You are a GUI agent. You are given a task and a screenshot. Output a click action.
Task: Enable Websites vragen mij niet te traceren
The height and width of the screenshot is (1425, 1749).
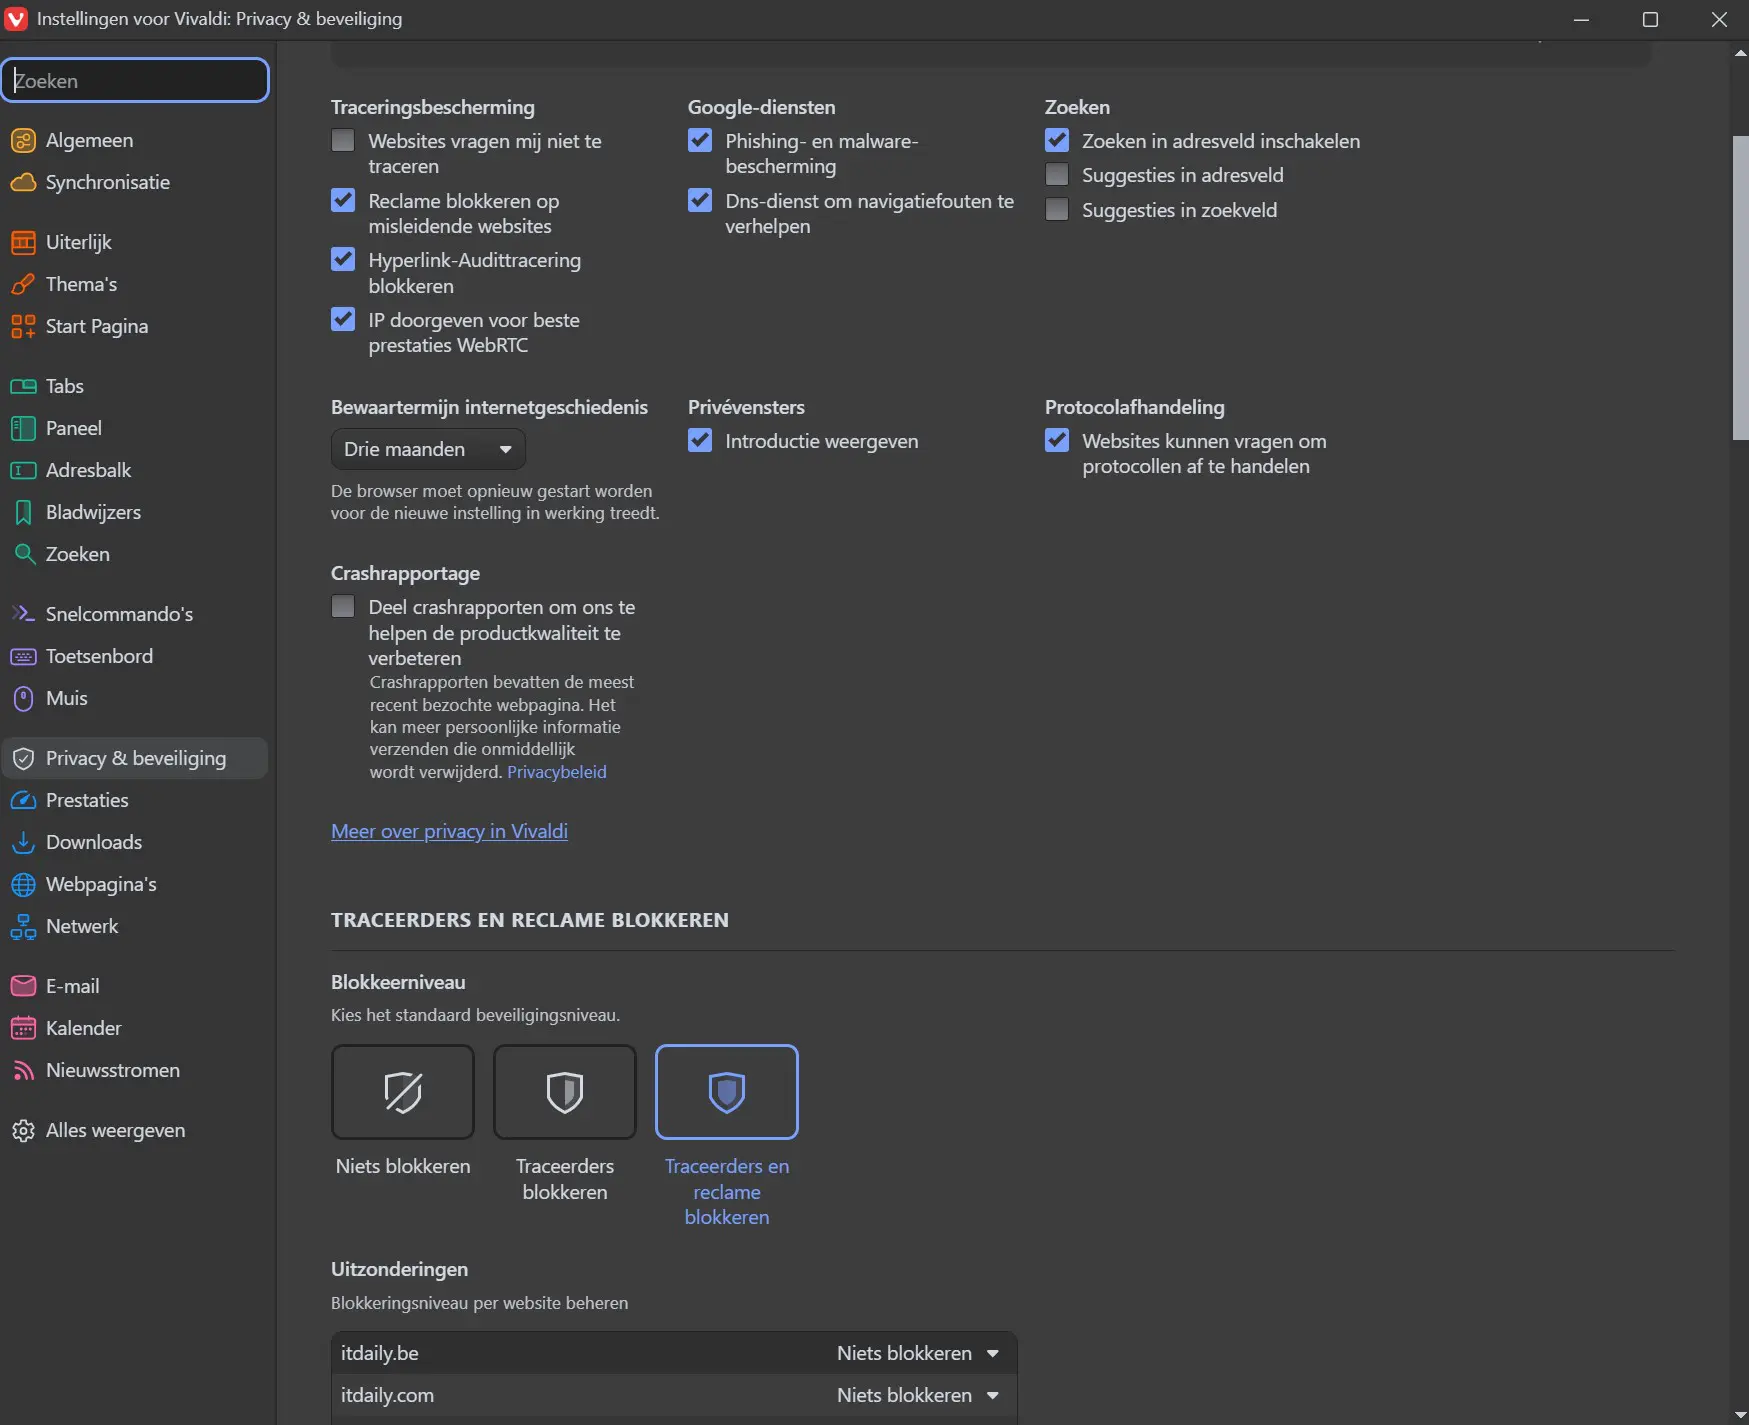pos(343,140)
